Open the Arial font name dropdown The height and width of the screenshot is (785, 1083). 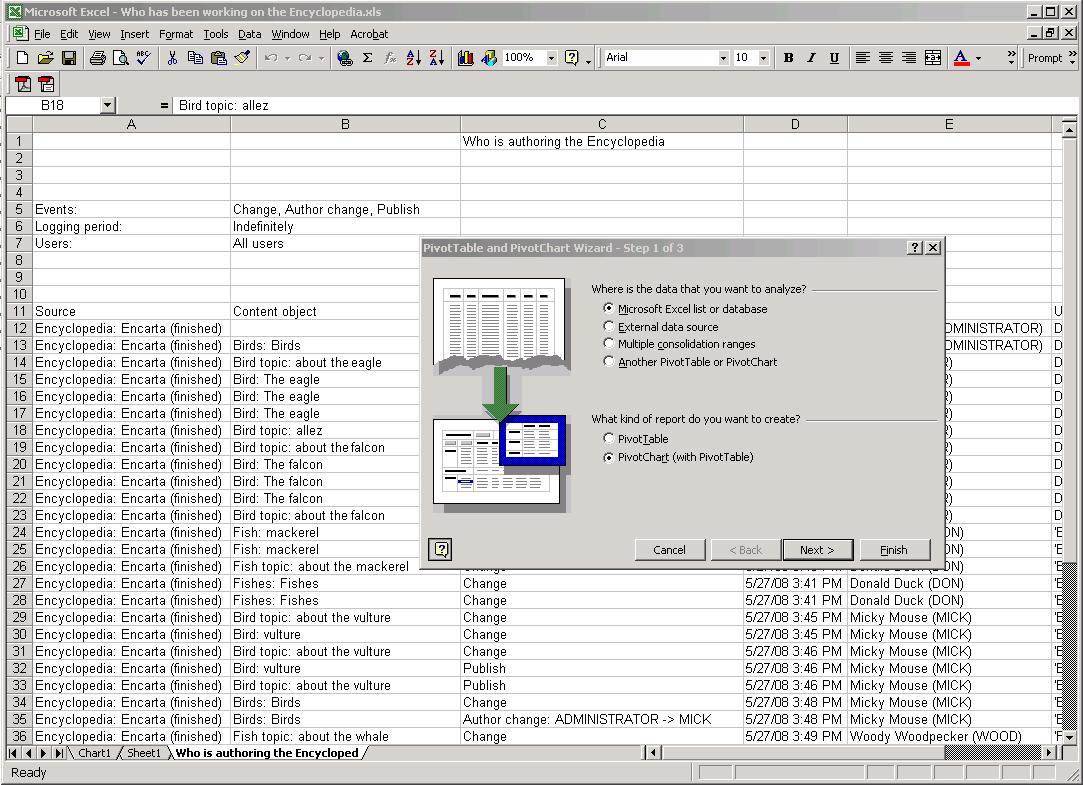tap(723, 58)
